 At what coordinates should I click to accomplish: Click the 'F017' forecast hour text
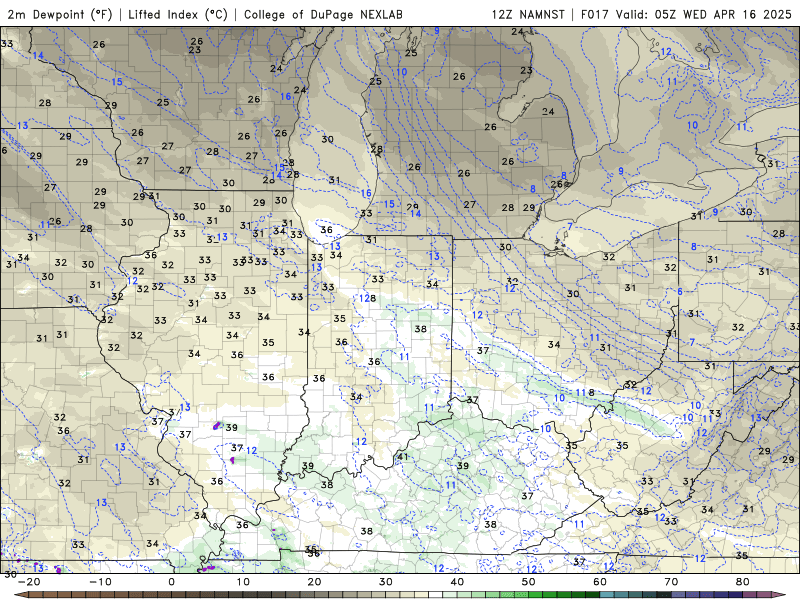pos(595,14)
